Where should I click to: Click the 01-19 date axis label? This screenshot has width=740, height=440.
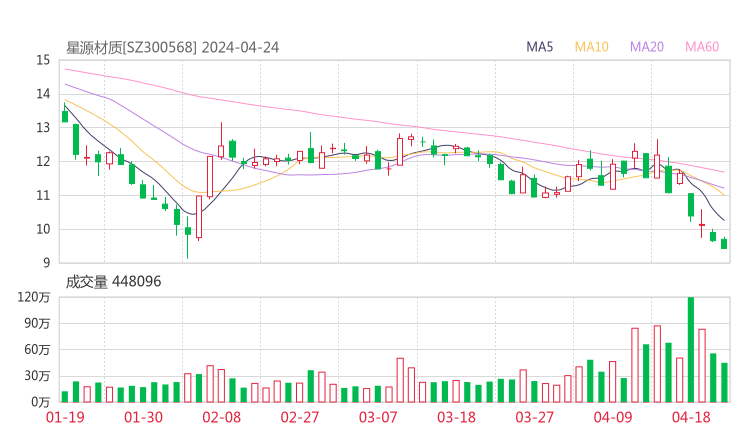[x=65, y=417]
